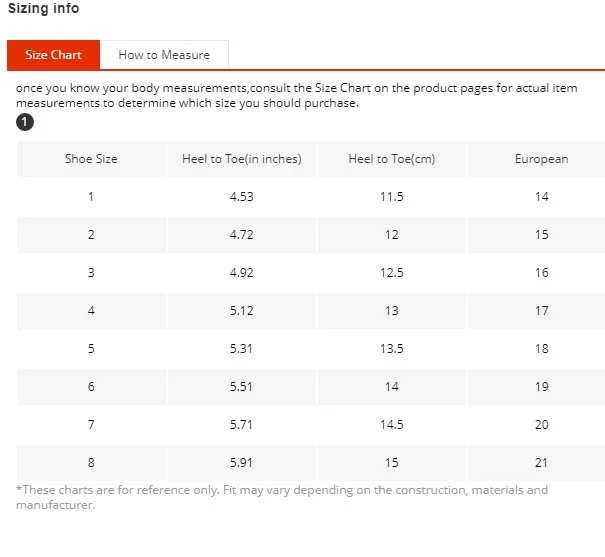605x557 pixels.
Task: Click European size 17 cell
Action: pos(541,311)
